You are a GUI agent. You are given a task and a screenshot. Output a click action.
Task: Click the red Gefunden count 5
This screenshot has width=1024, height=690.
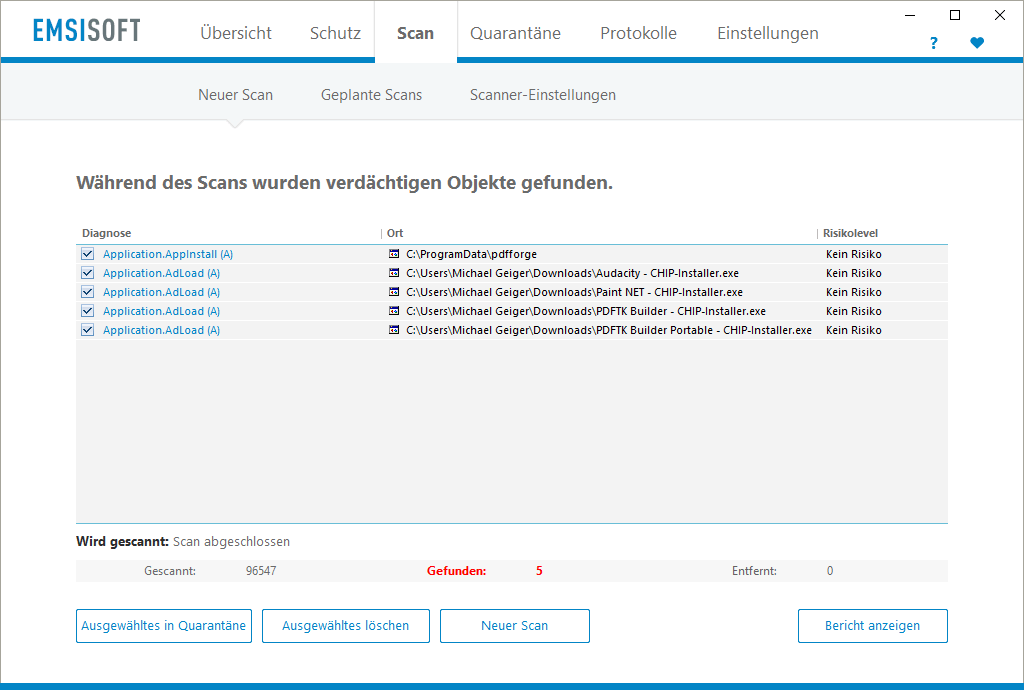[x=539, y=571]
